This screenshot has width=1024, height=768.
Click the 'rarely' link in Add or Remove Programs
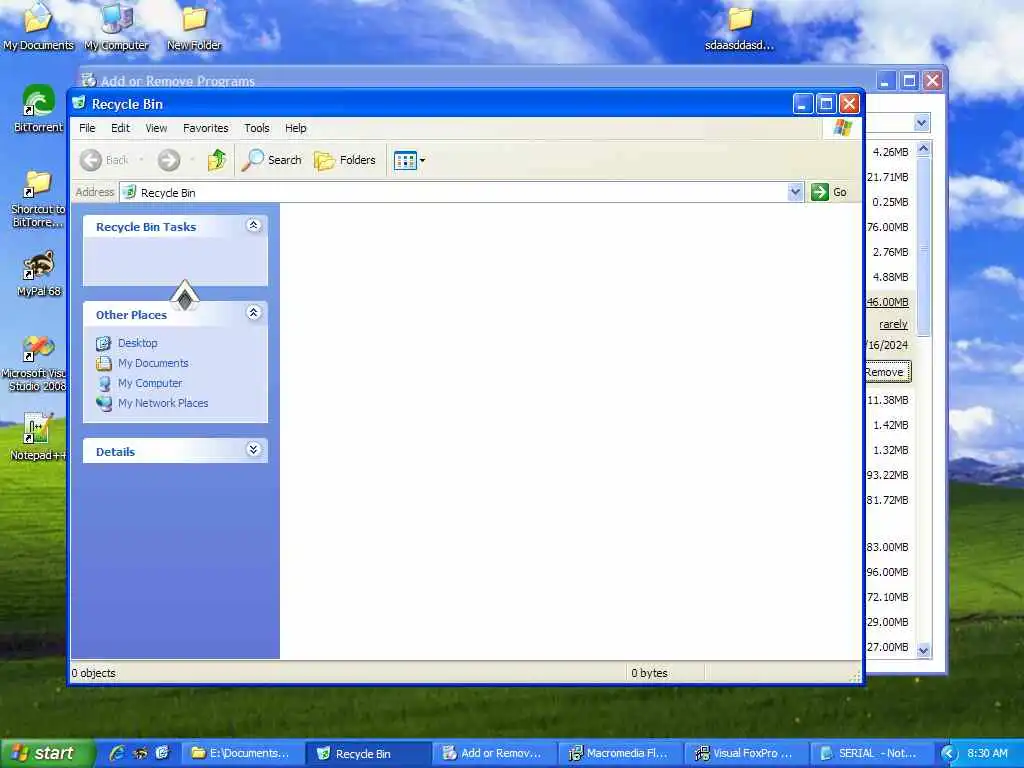point(893,324)
